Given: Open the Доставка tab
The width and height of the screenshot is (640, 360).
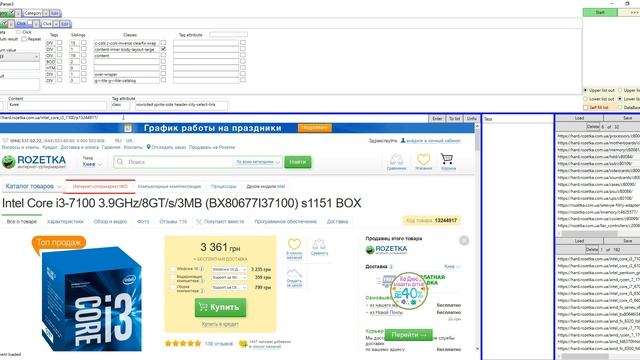Looking at the screenshot, I should pyautogui.click(x=337, y=221).
